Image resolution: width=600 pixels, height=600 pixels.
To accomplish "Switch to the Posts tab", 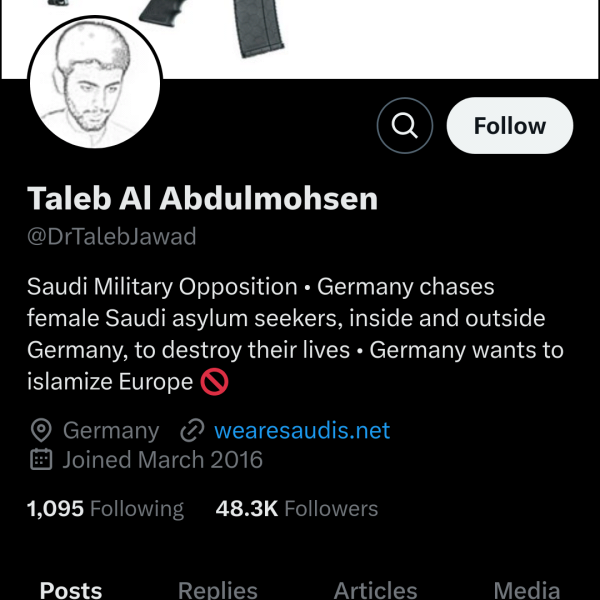I will pyautogui.click(x=71, y=589).
